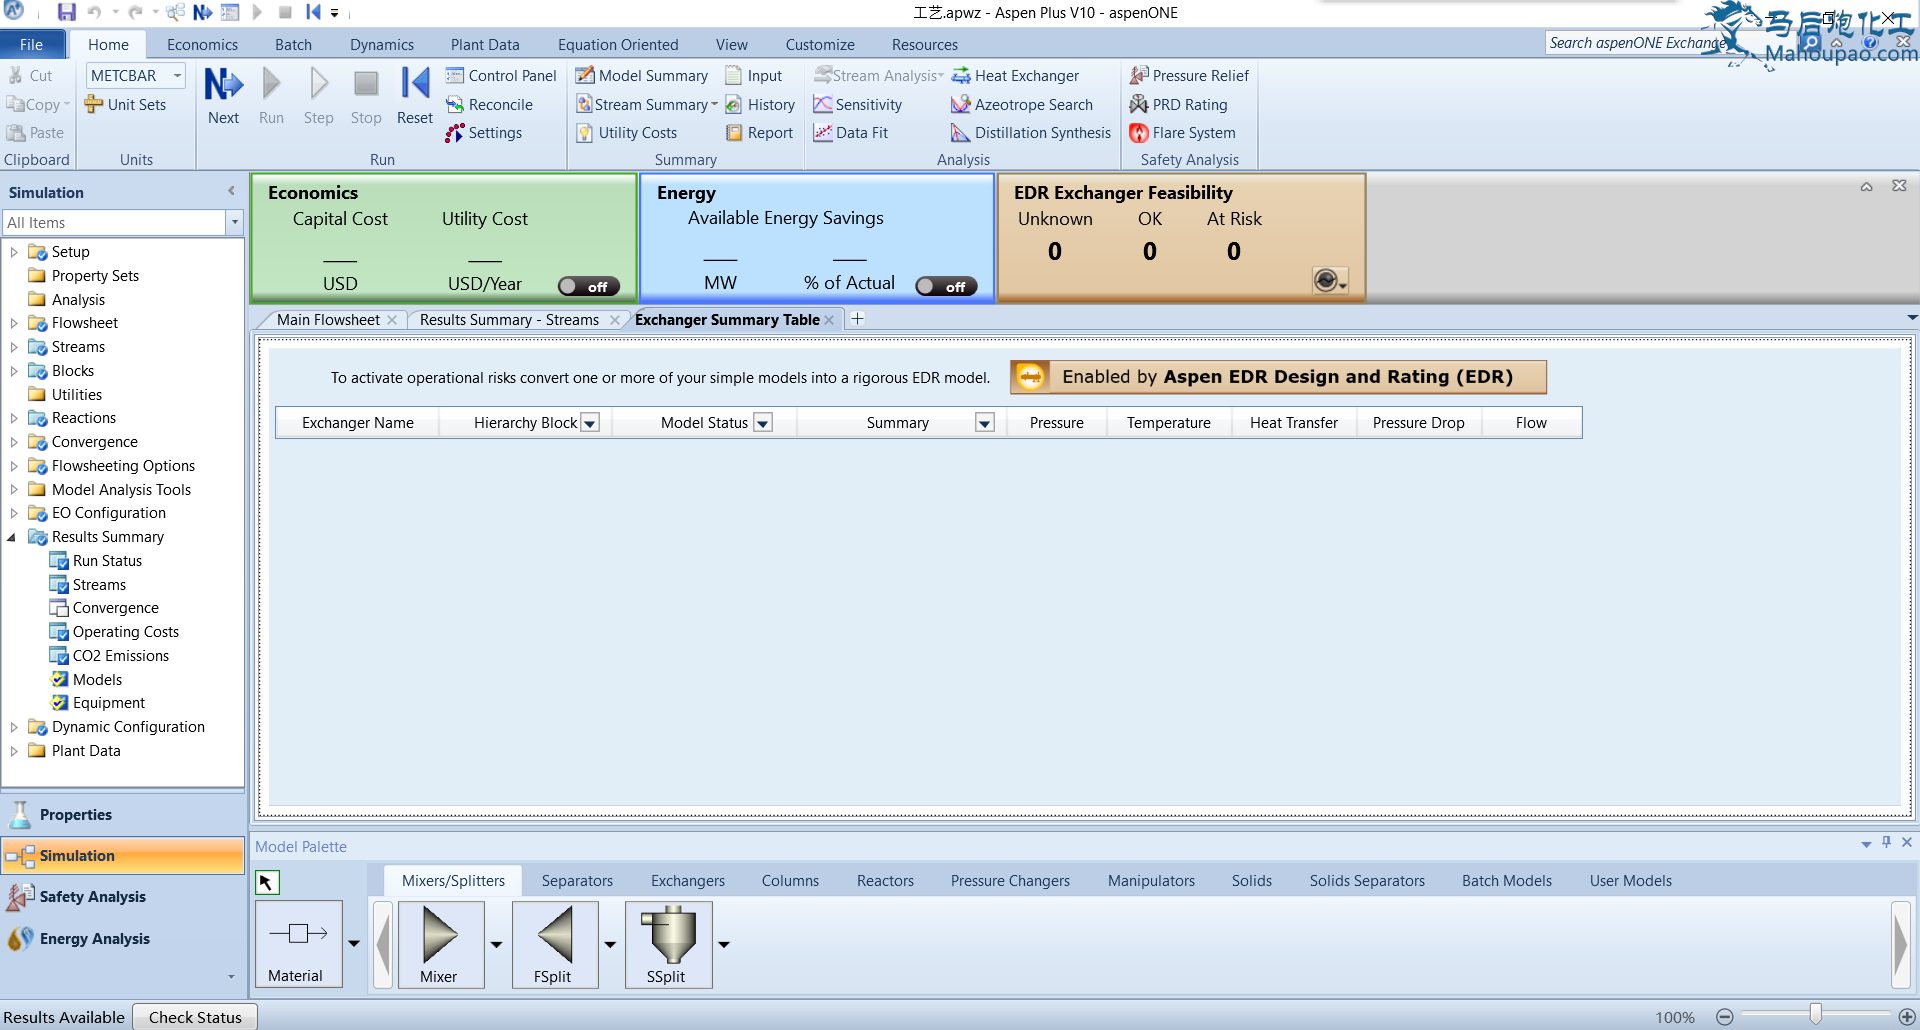This screenshot has width=1920, height=1030.
Task: Open Model Summary
Action: click(642, 76)
